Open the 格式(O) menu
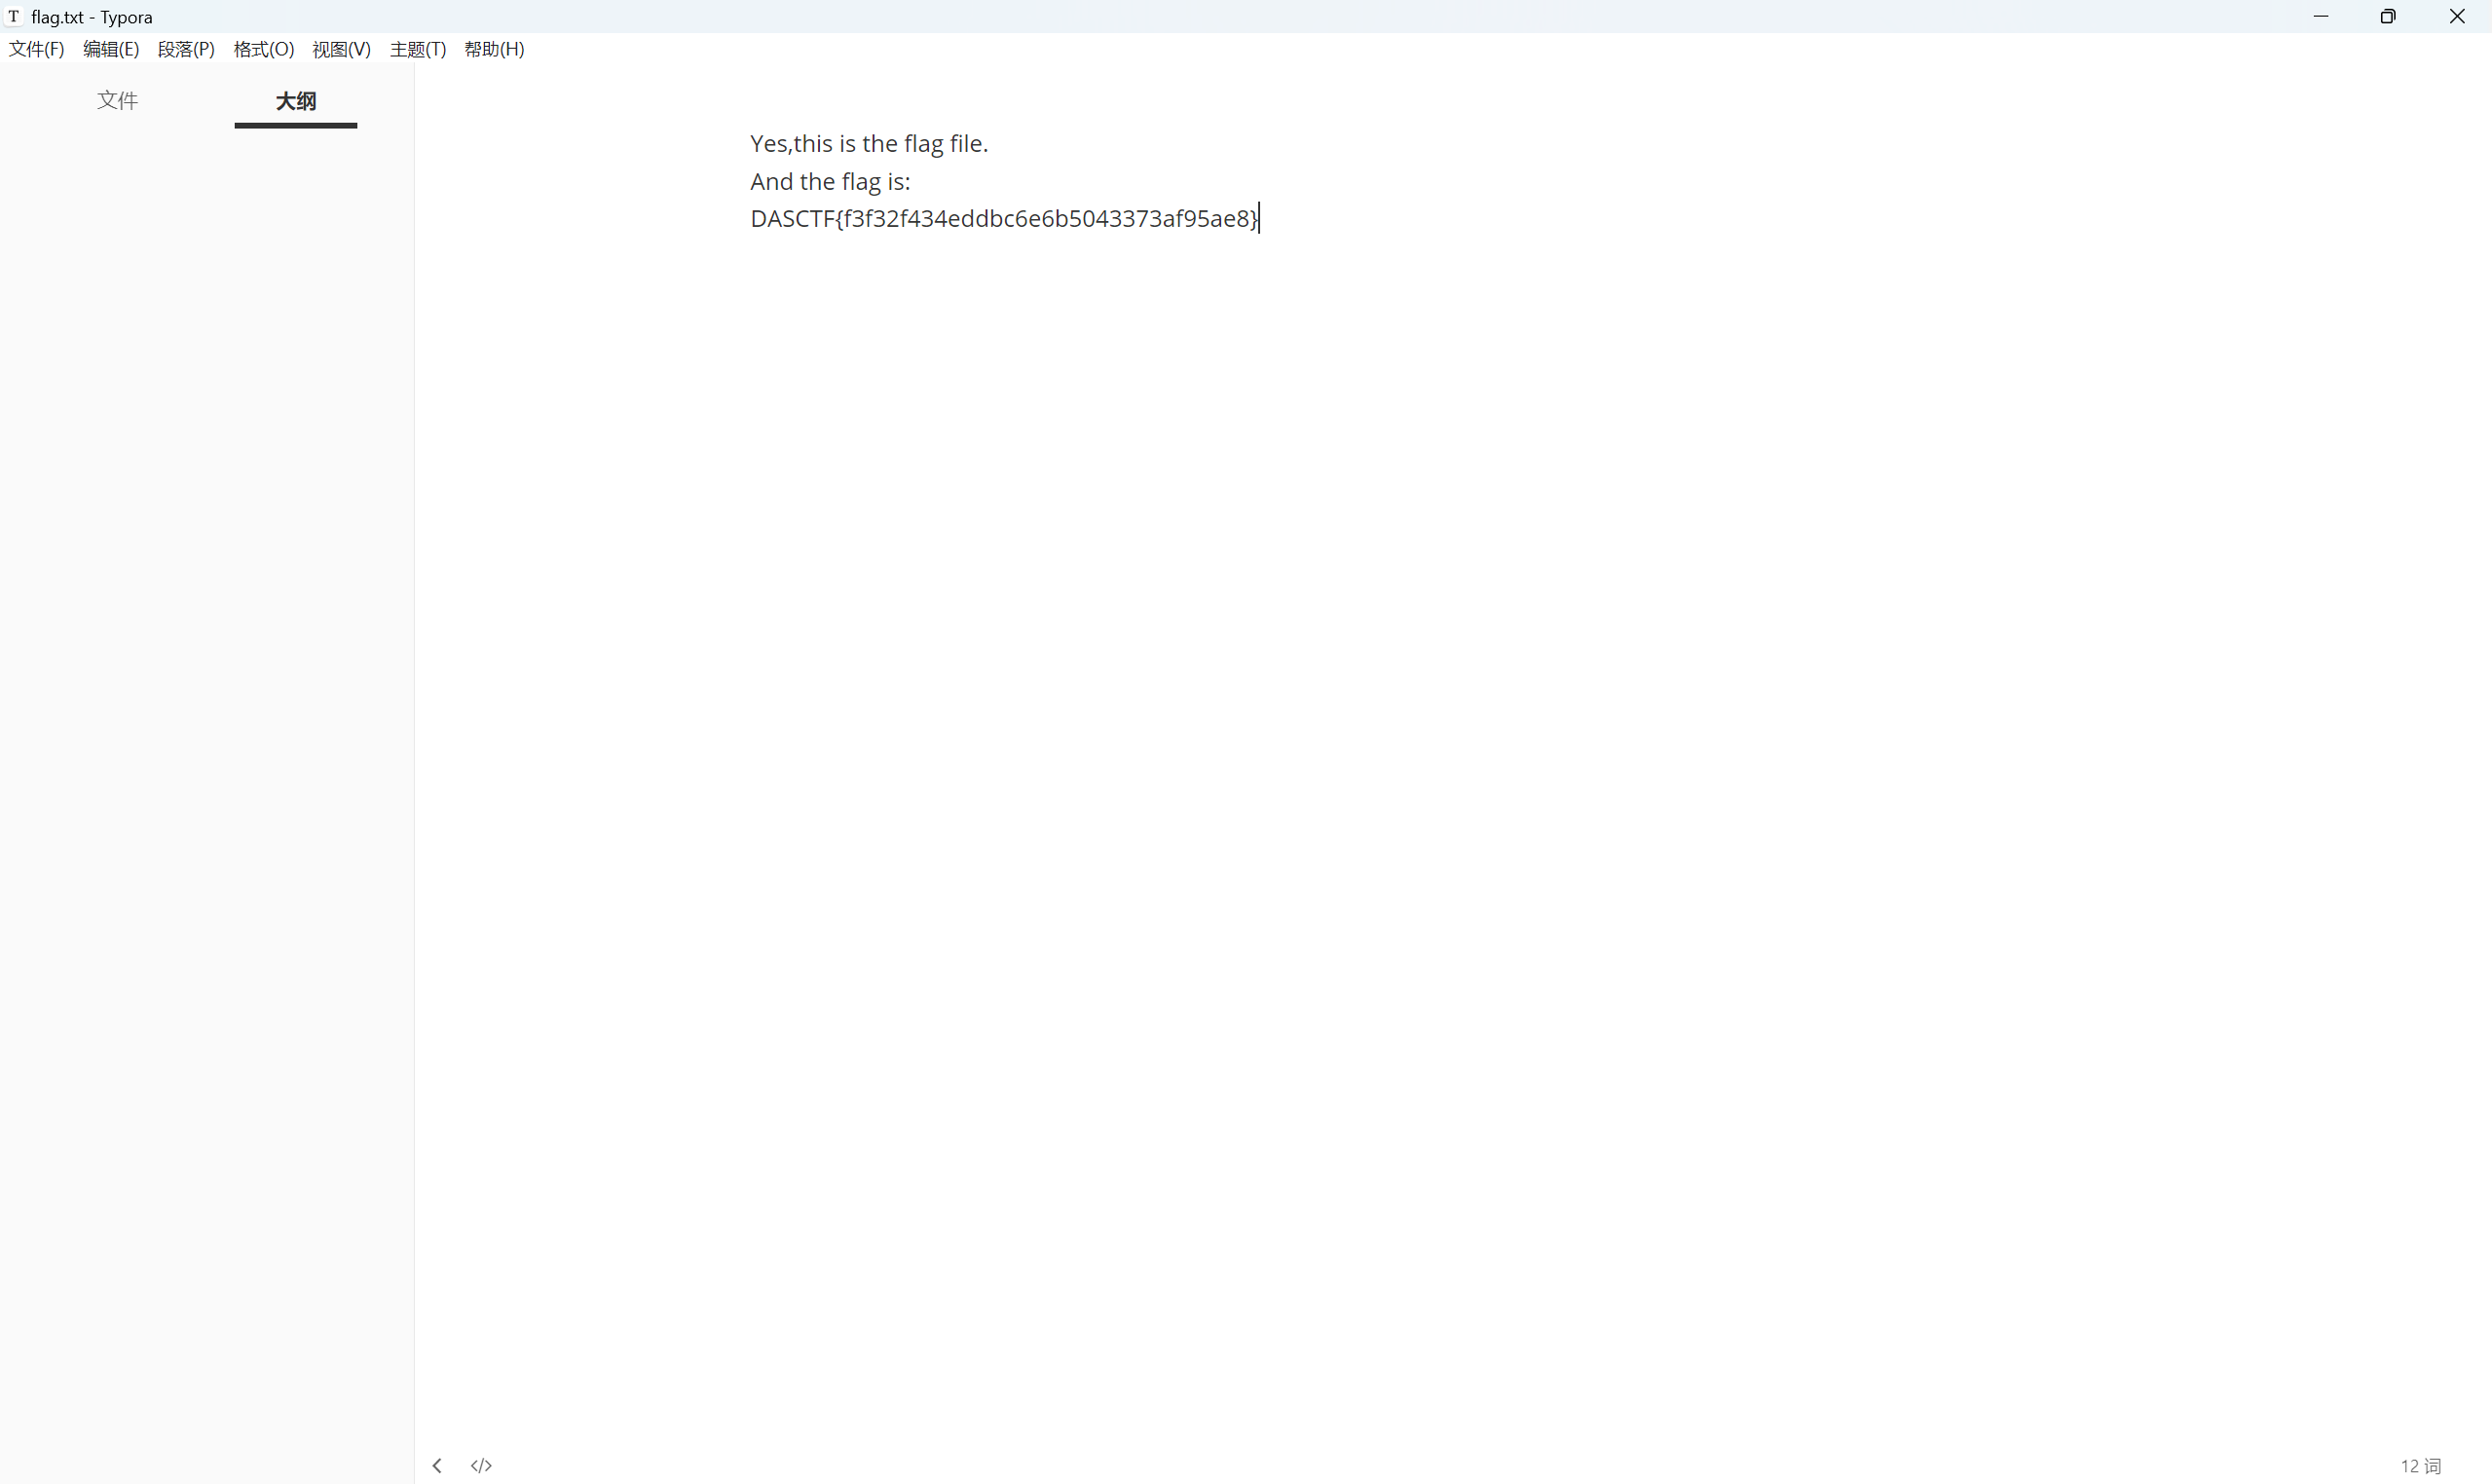This screenshot has width=2492, height=1484. pos(263,49)
